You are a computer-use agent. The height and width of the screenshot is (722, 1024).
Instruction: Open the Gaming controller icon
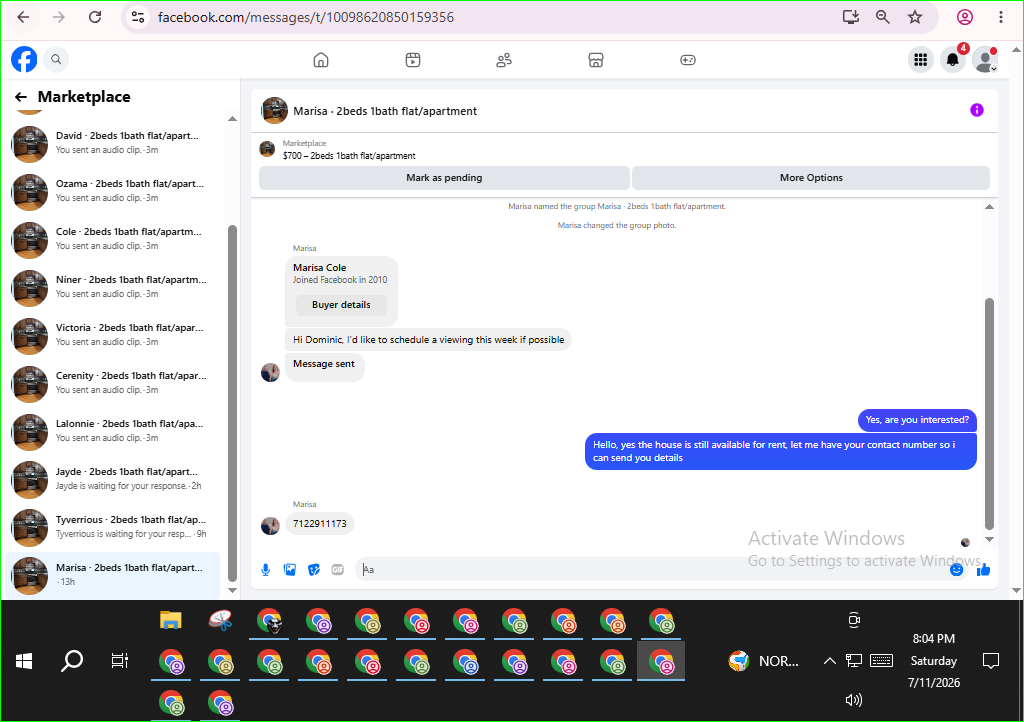pos(688,60)
